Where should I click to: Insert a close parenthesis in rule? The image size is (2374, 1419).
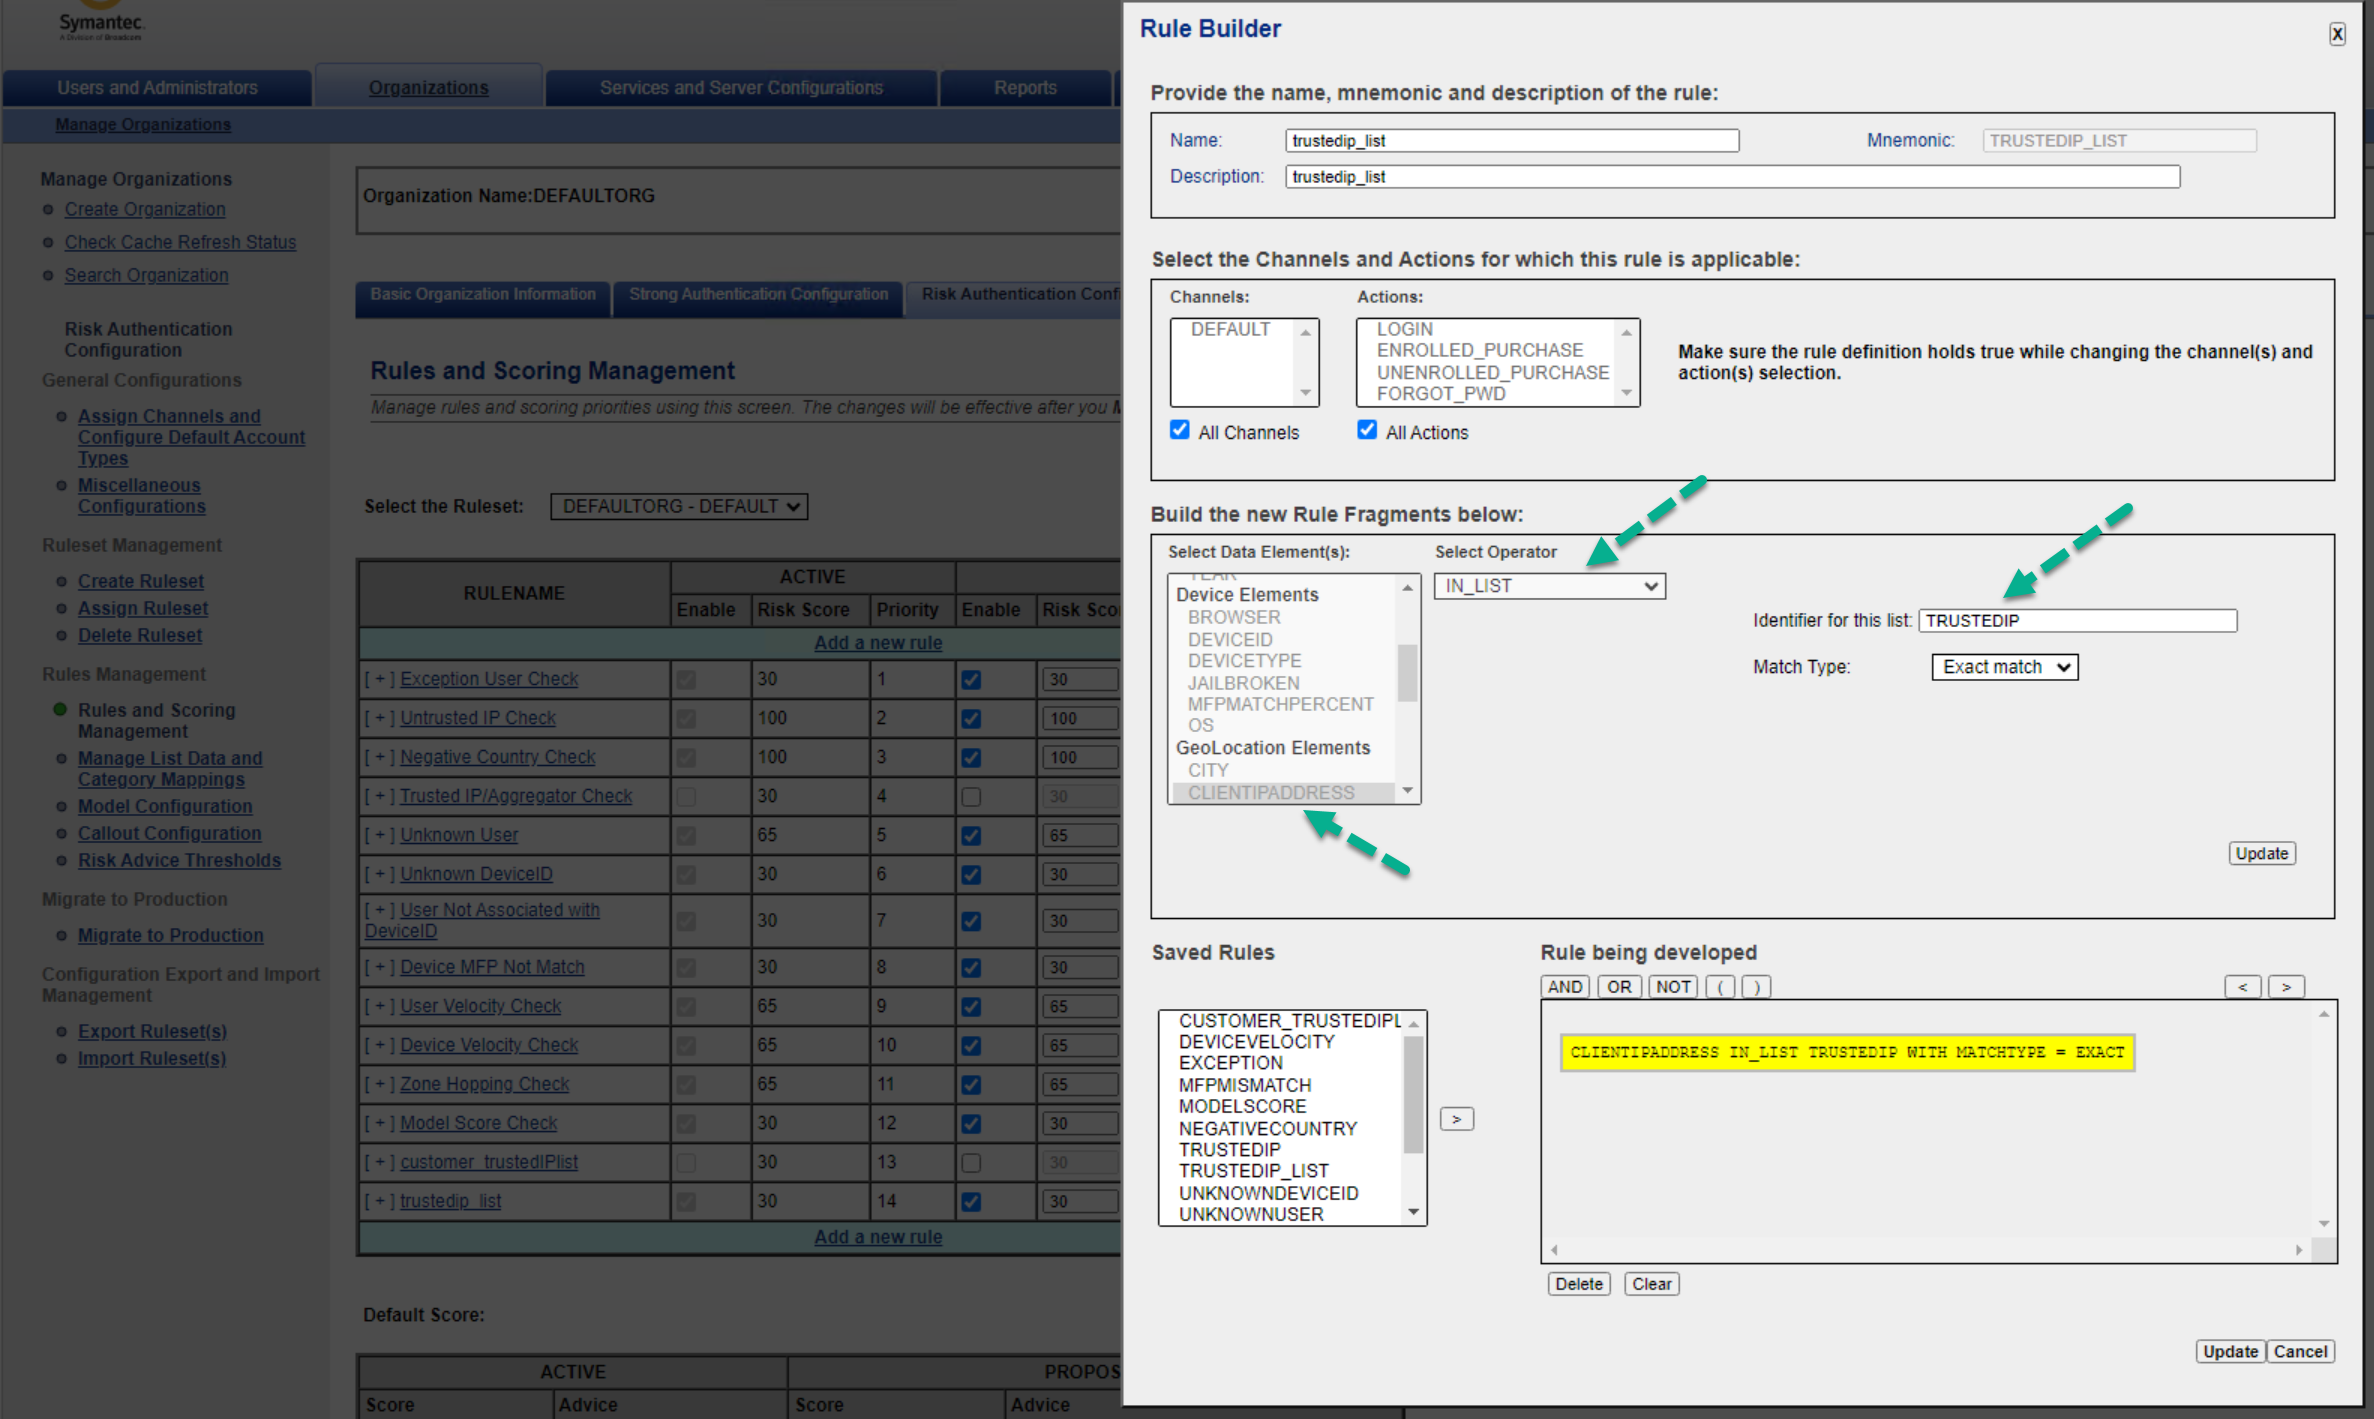tap(1756, 987)
